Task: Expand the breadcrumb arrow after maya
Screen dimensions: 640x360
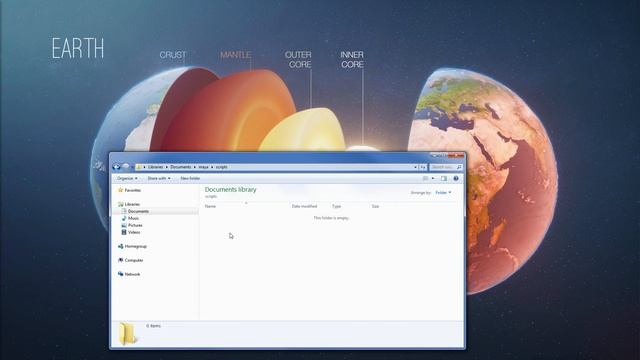Action: point(212,167)
